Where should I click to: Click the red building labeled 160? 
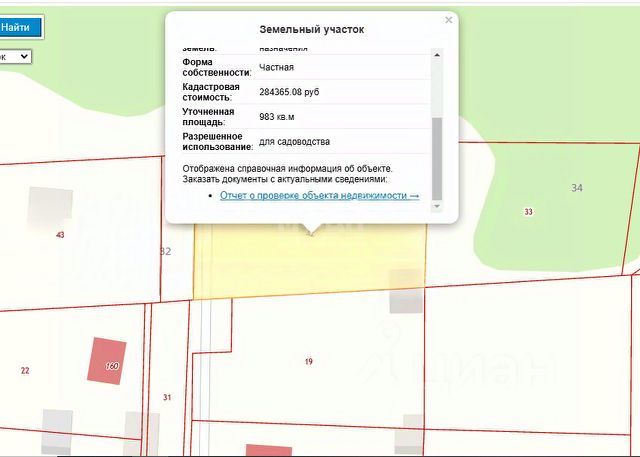coord(107,361)
